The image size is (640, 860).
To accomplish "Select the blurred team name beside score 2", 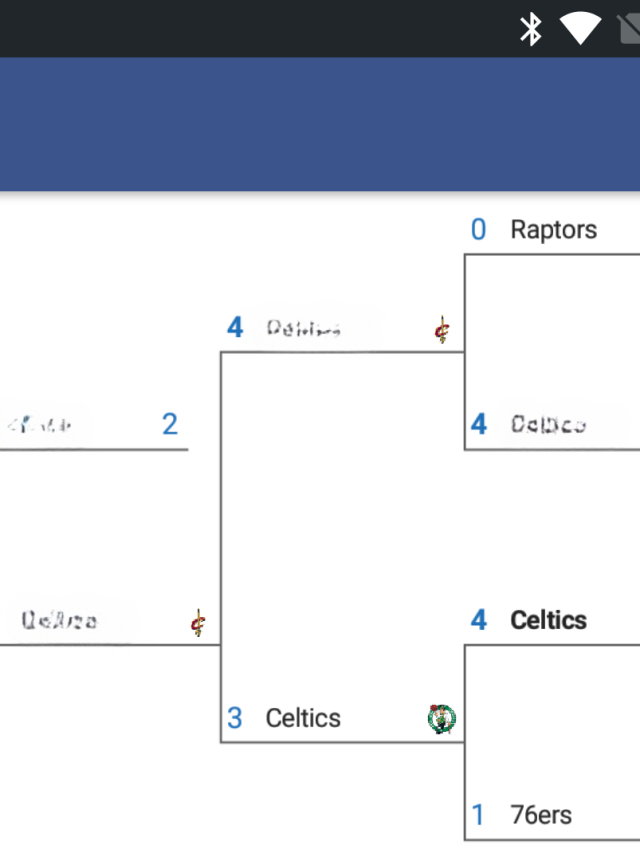I will [x=39, y=425].
